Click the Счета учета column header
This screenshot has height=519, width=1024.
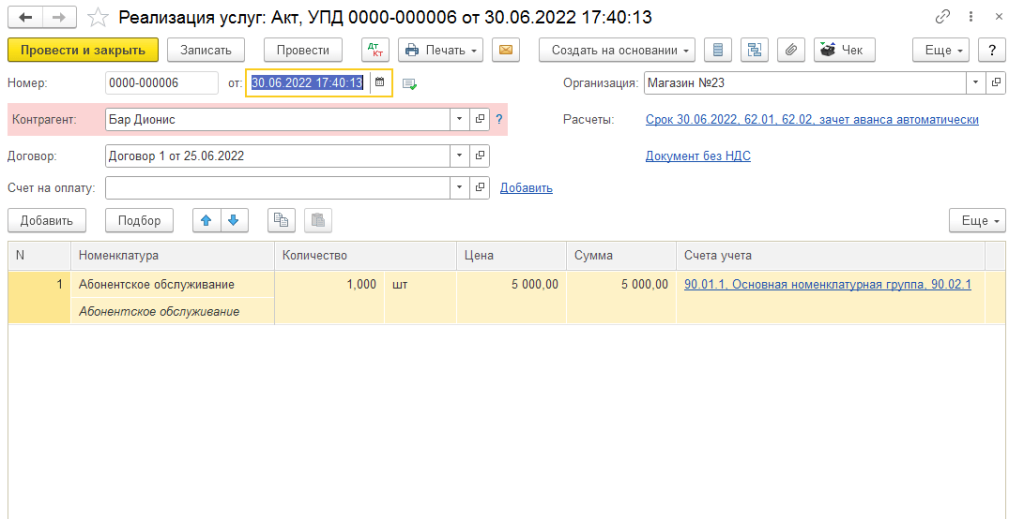click(x=831, y=256)
